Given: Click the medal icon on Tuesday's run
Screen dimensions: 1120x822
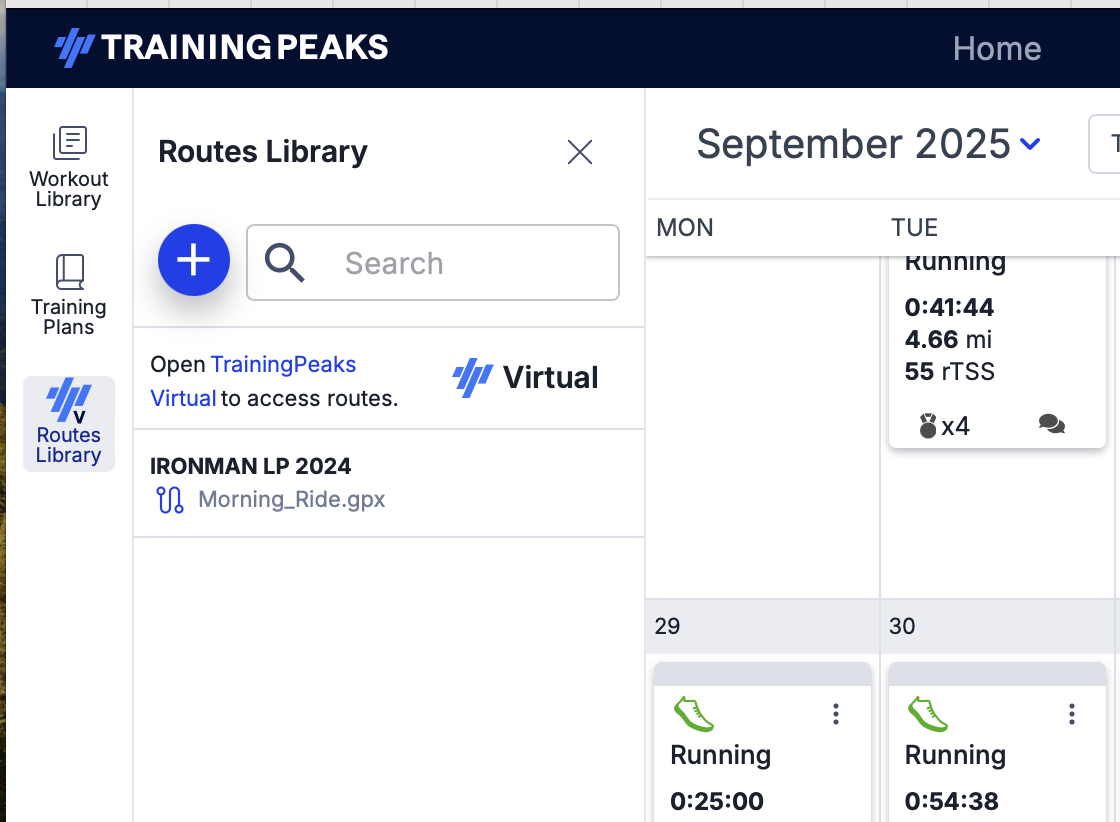Looking at the screenshot, I should point(928,426).
